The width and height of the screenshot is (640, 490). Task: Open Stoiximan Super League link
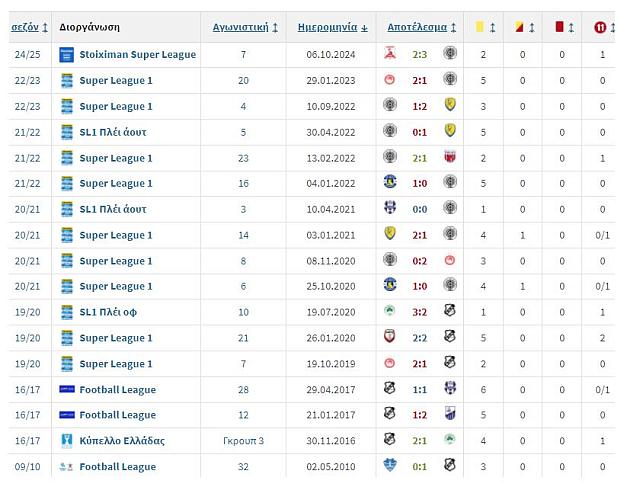click(x=138, y=54)
